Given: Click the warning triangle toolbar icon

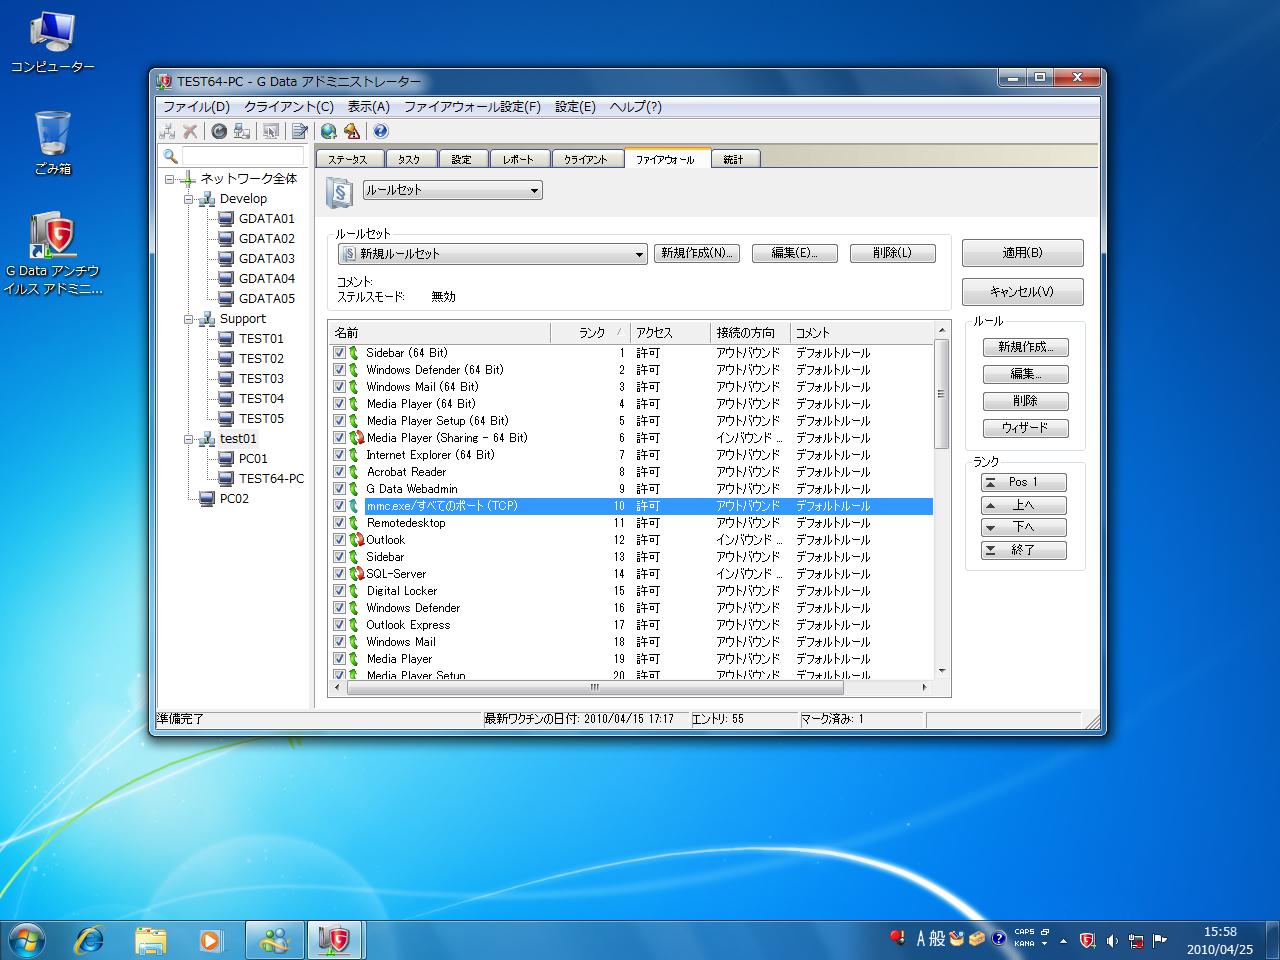Looking at the screenshot, I should [x=351, y=131].
